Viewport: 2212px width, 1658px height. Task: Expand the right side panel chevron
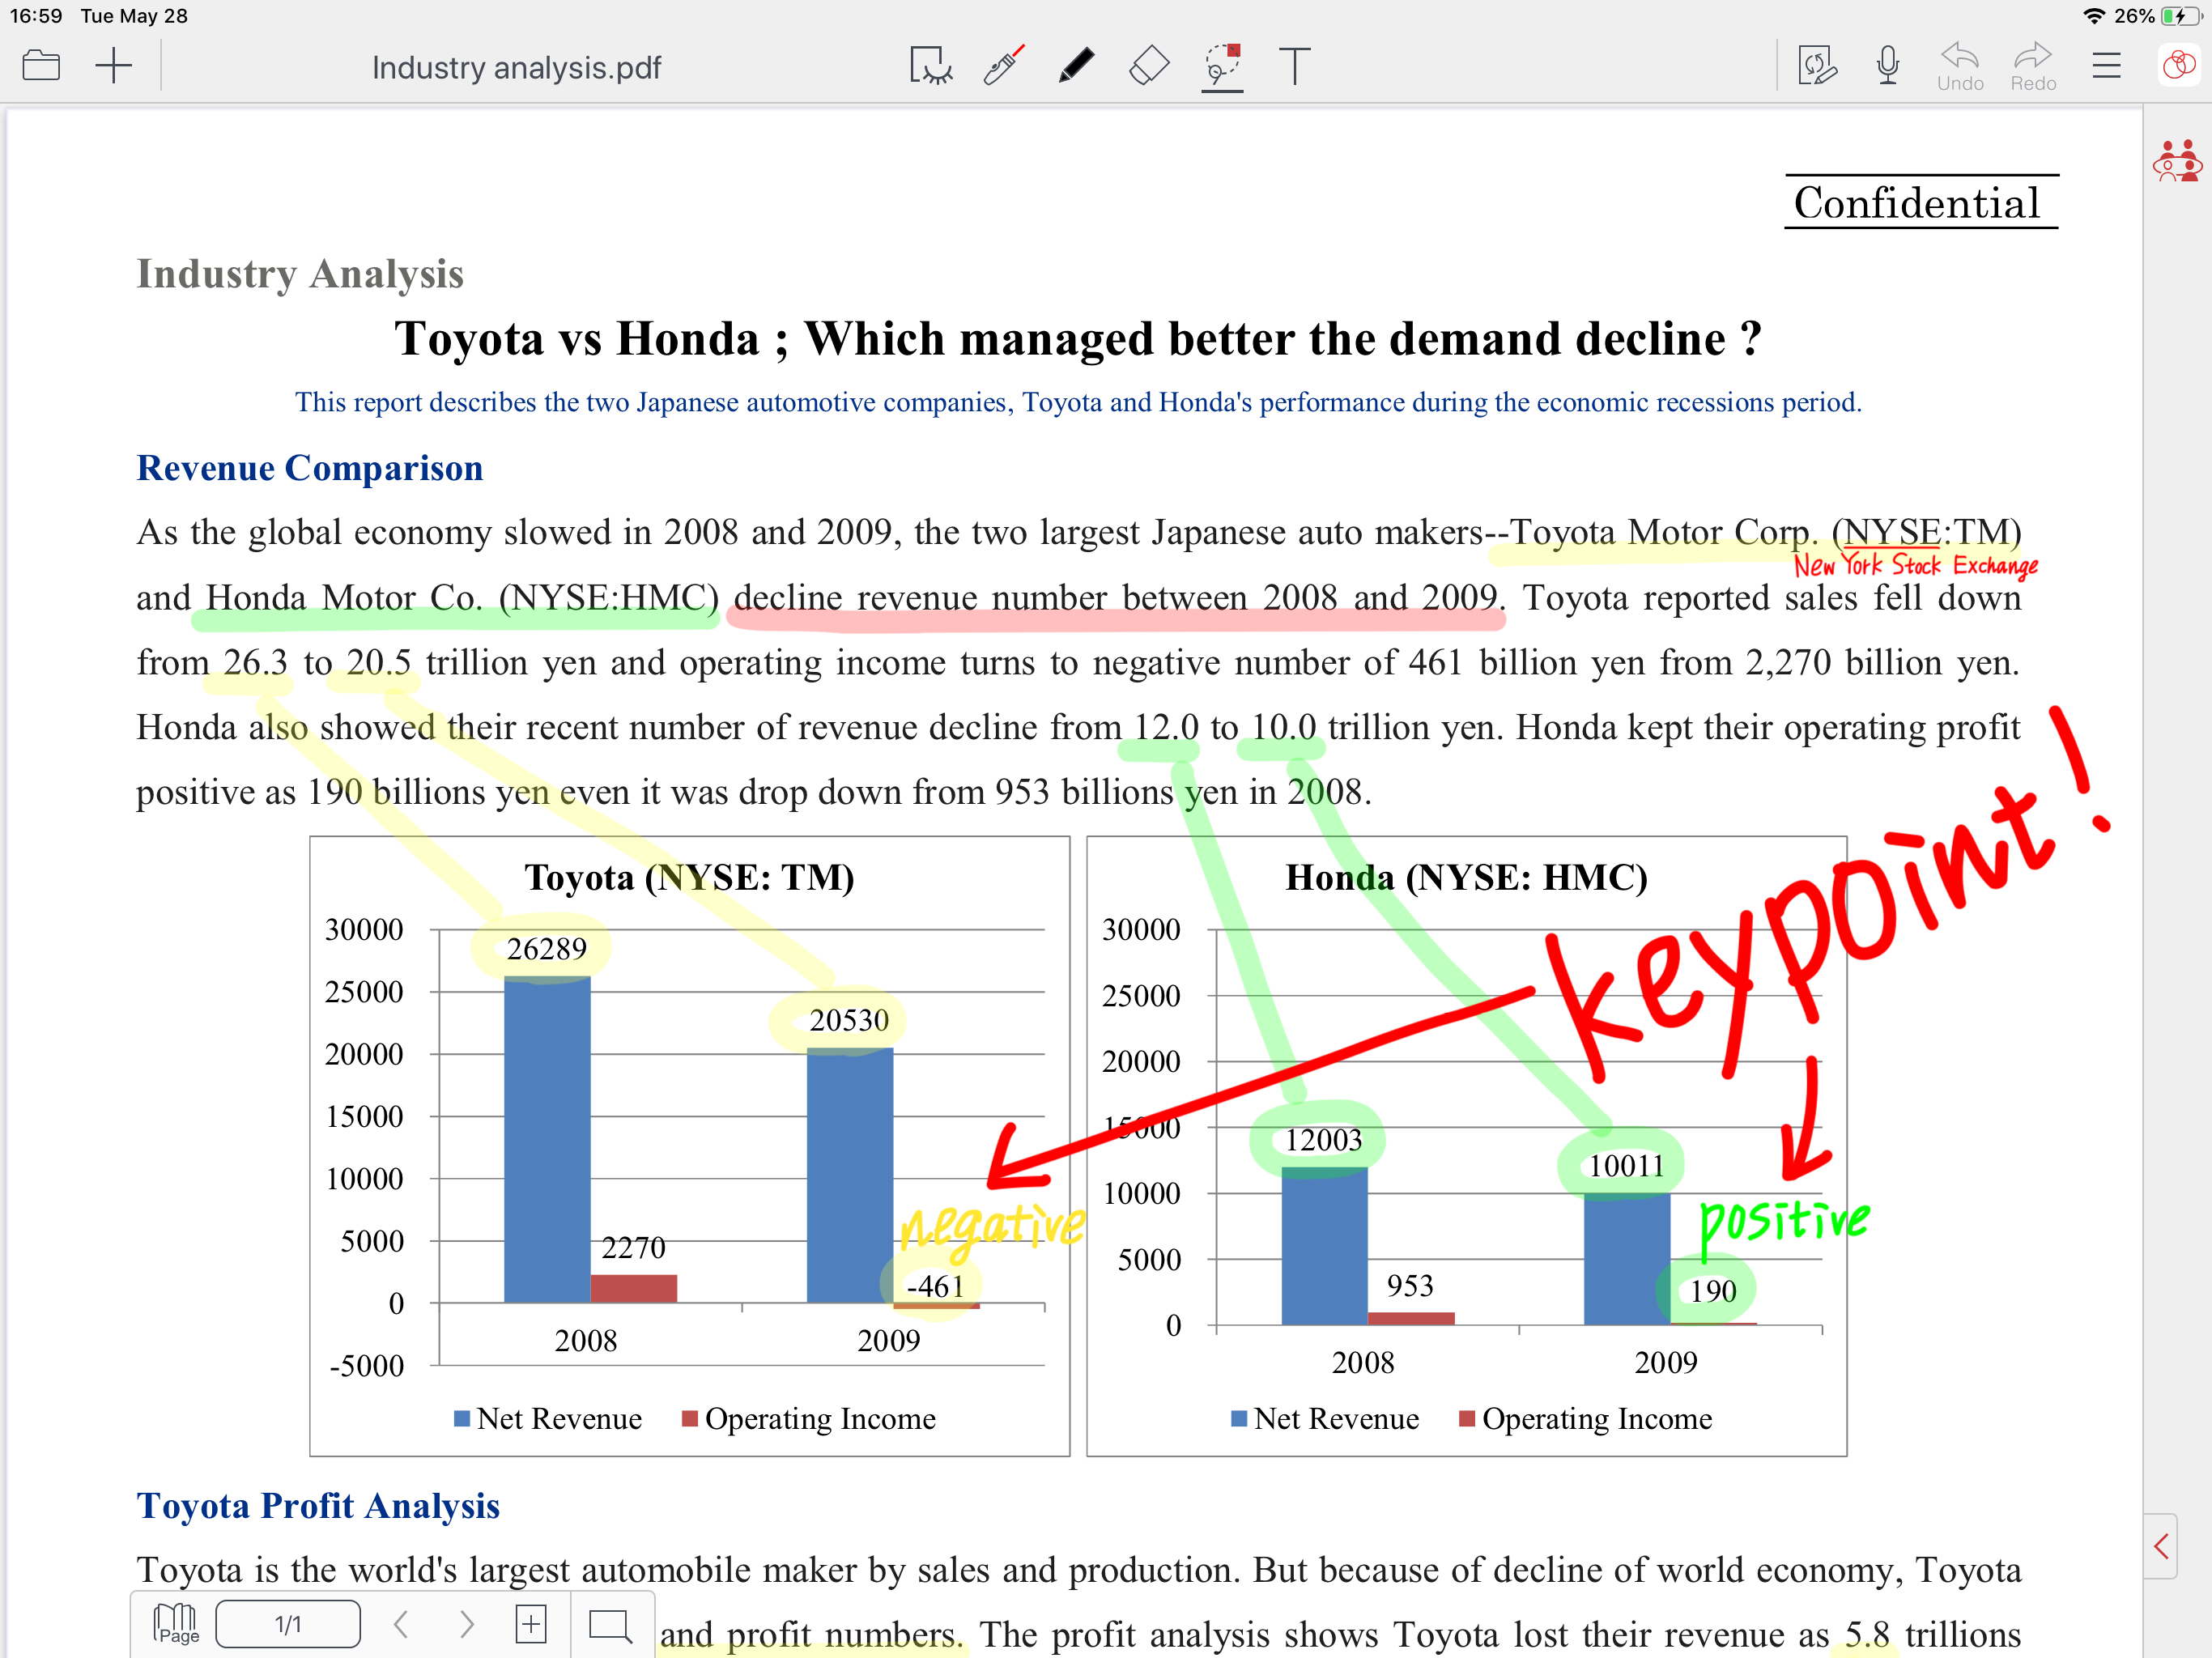2161,1546
